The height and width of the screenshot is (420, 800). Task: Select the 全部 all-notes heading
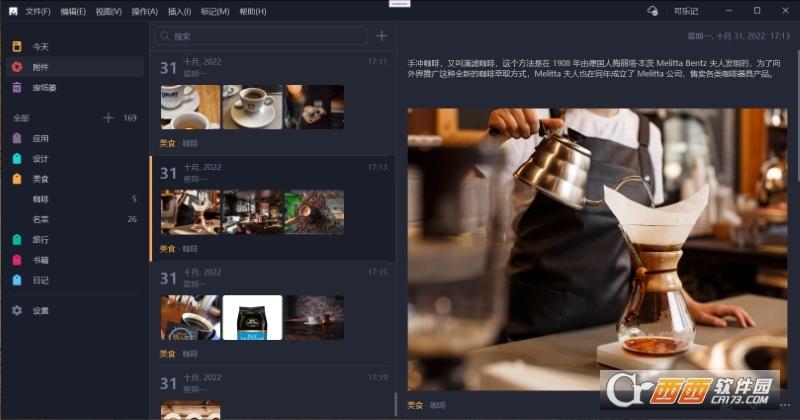[21, 118]
